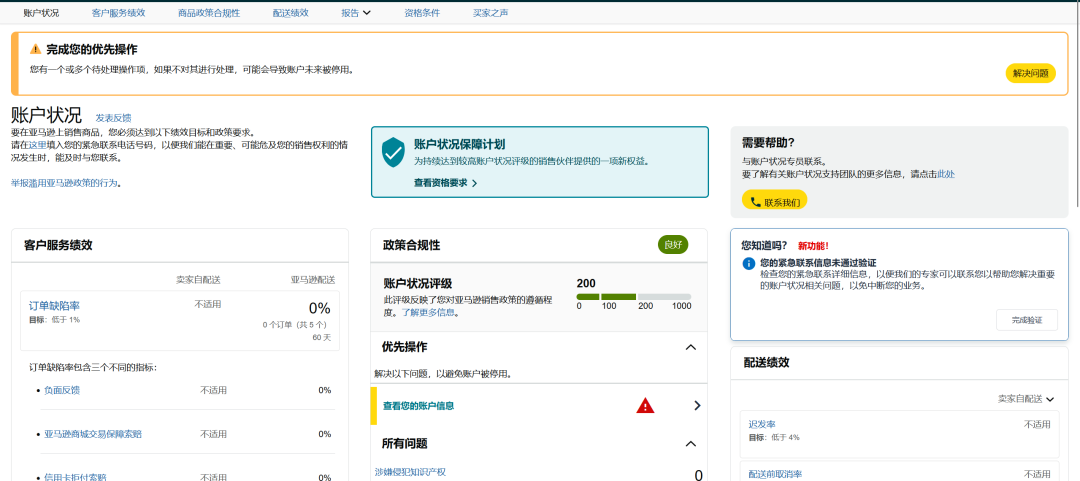Image resolution: width=1080 pixels, height=481 pixels.
Task: Open the 信用卡拒付索赔 link
Action: [x=75, y=477]
